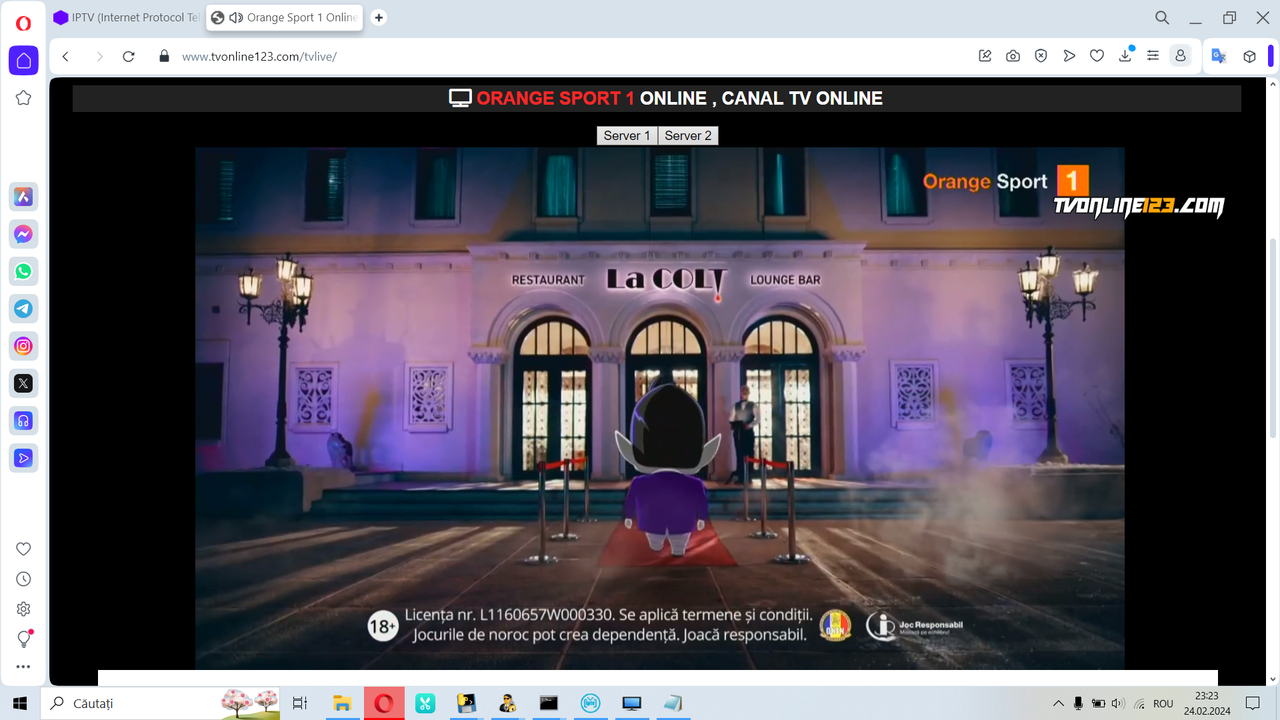1280x720 pixels.
Task: Go forward using the forward arrow
Action: click(x=99, y=56)
